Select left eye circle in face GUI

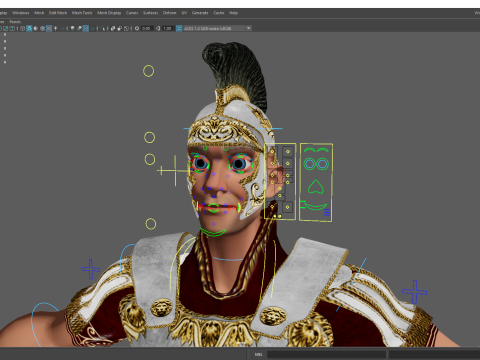310,164
